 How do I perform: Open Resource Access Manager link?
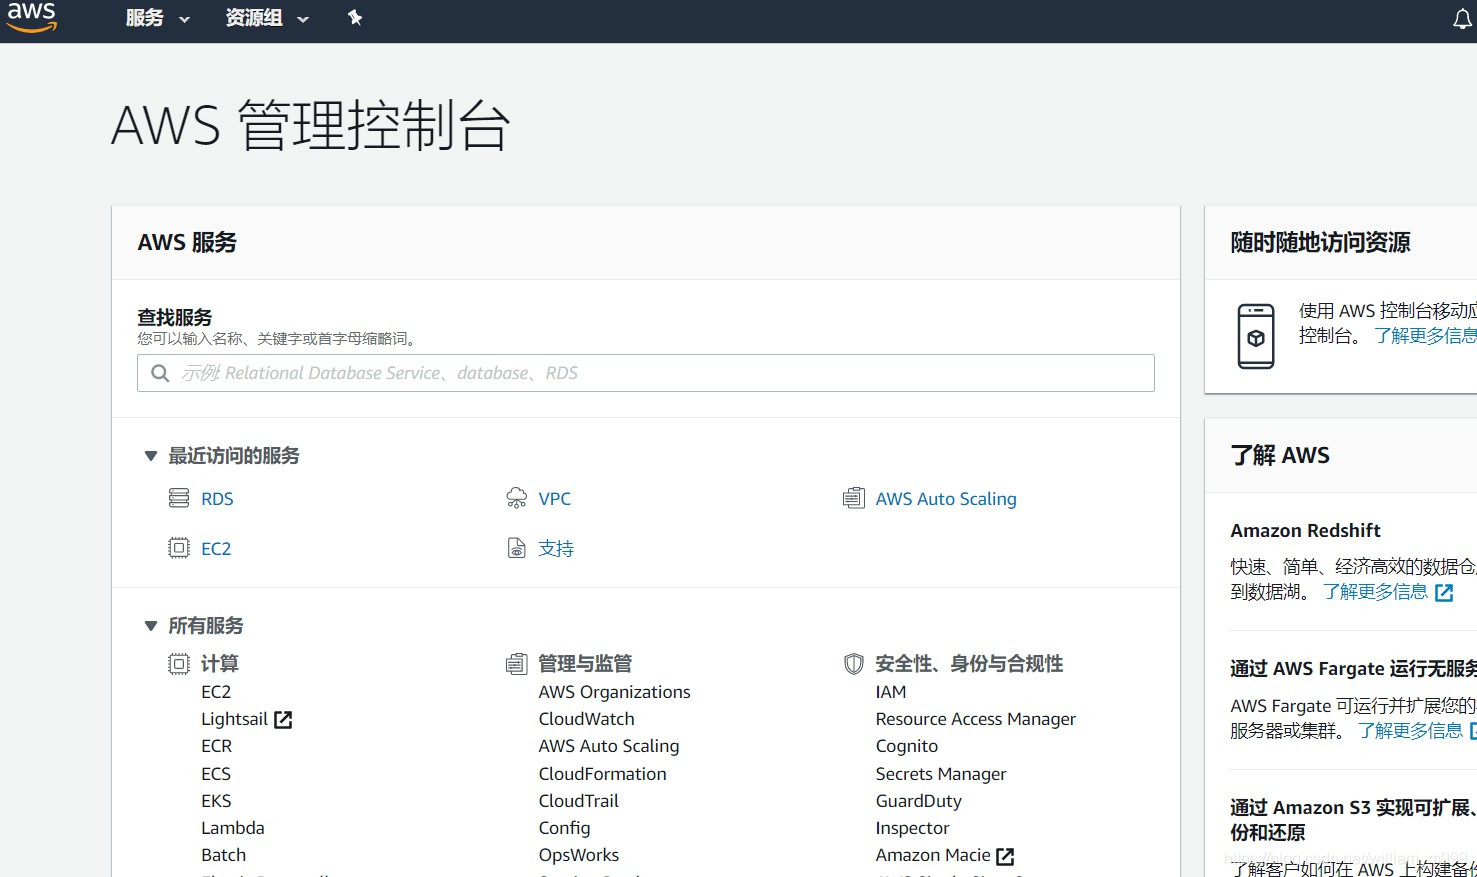coord(976,719)
